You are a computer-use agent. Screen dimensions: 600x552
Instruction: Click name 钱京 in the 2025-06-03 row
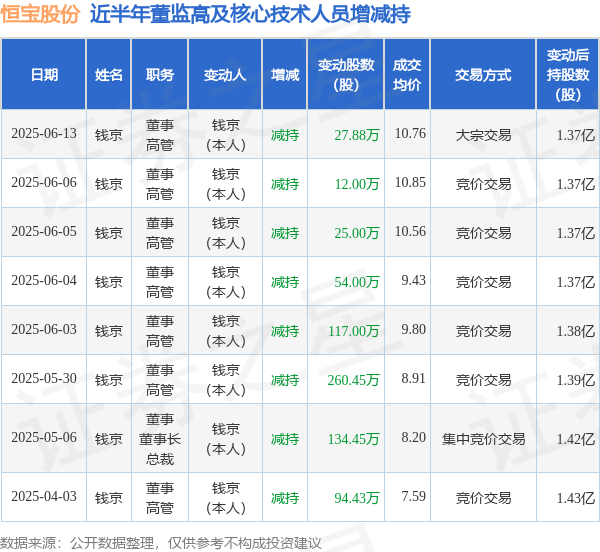click(x=109, y=331)
